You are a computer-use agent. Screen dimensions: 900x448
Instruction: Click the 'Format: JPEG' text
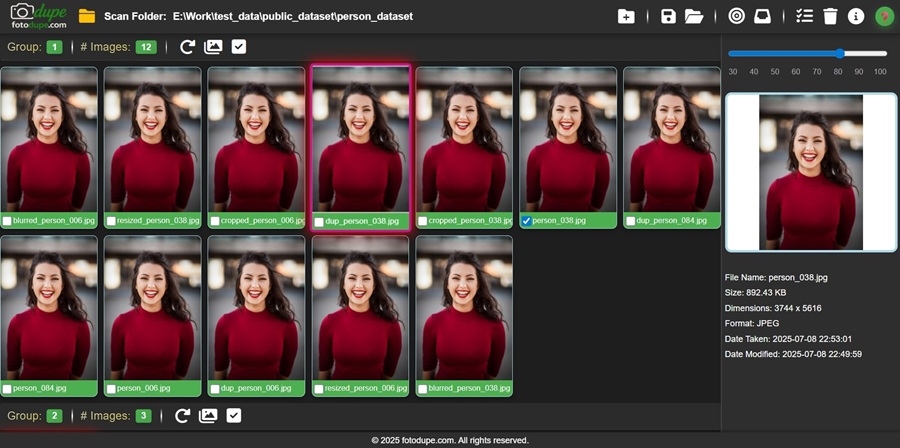(x=752, y=324)
